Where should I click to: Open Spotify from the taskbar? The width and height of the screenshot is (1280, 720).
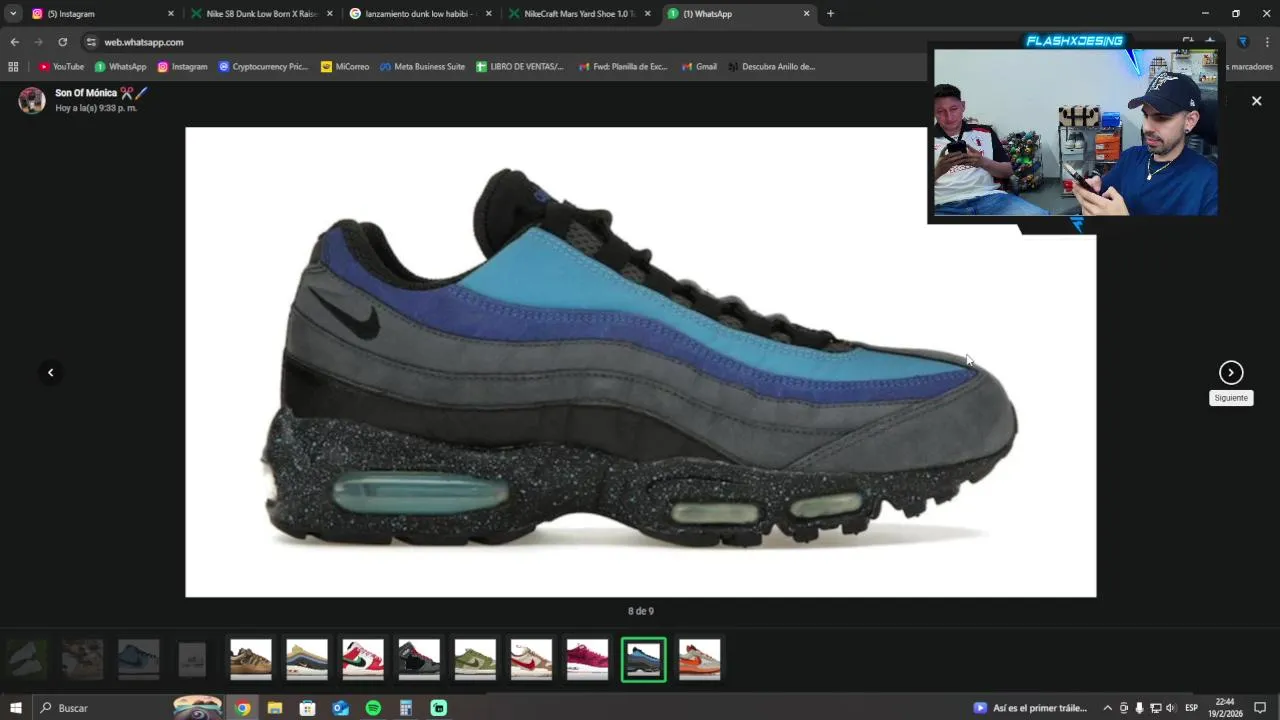[373, 708]
